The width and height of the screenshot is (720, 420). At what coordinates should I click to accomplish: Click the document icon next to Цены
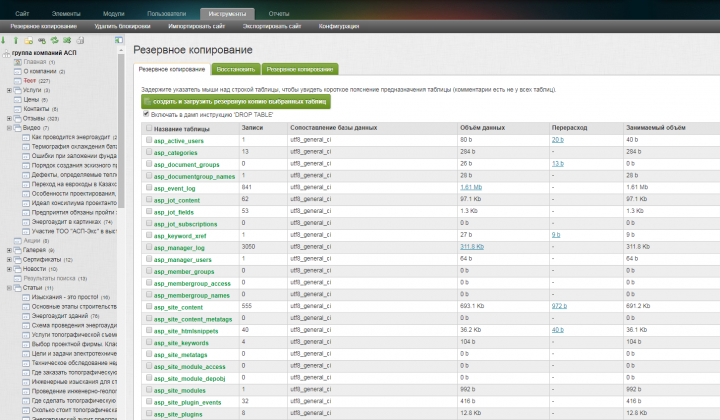point(18,100)
